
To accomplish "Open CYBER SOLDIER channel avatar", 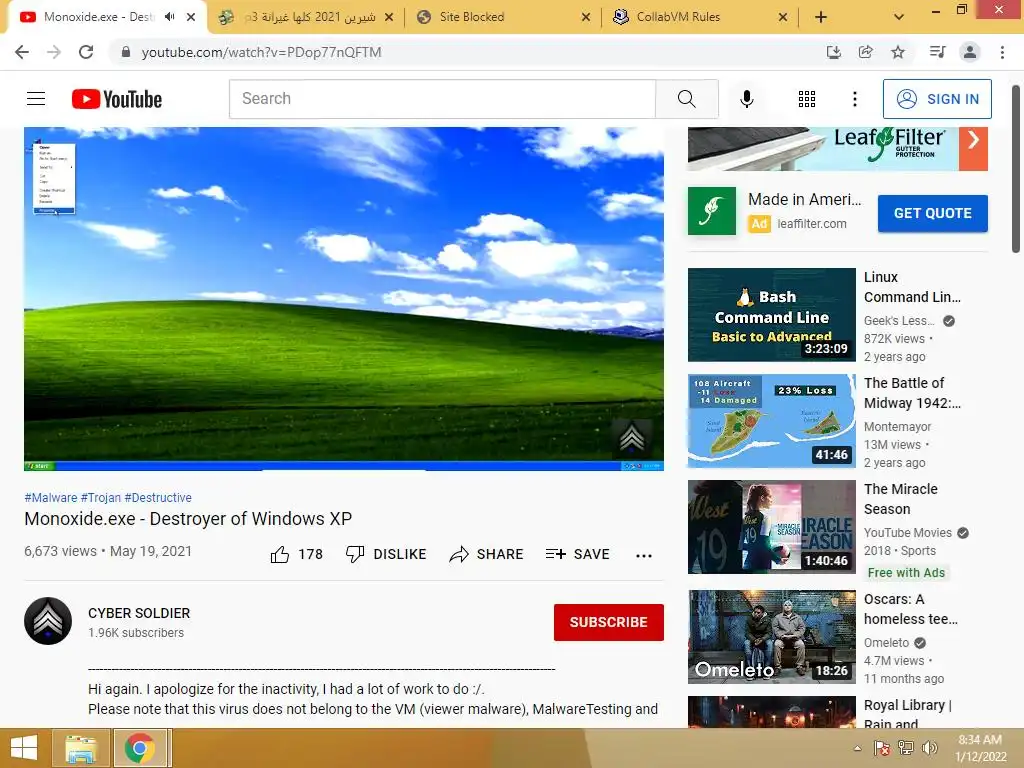I will point(48,621).
